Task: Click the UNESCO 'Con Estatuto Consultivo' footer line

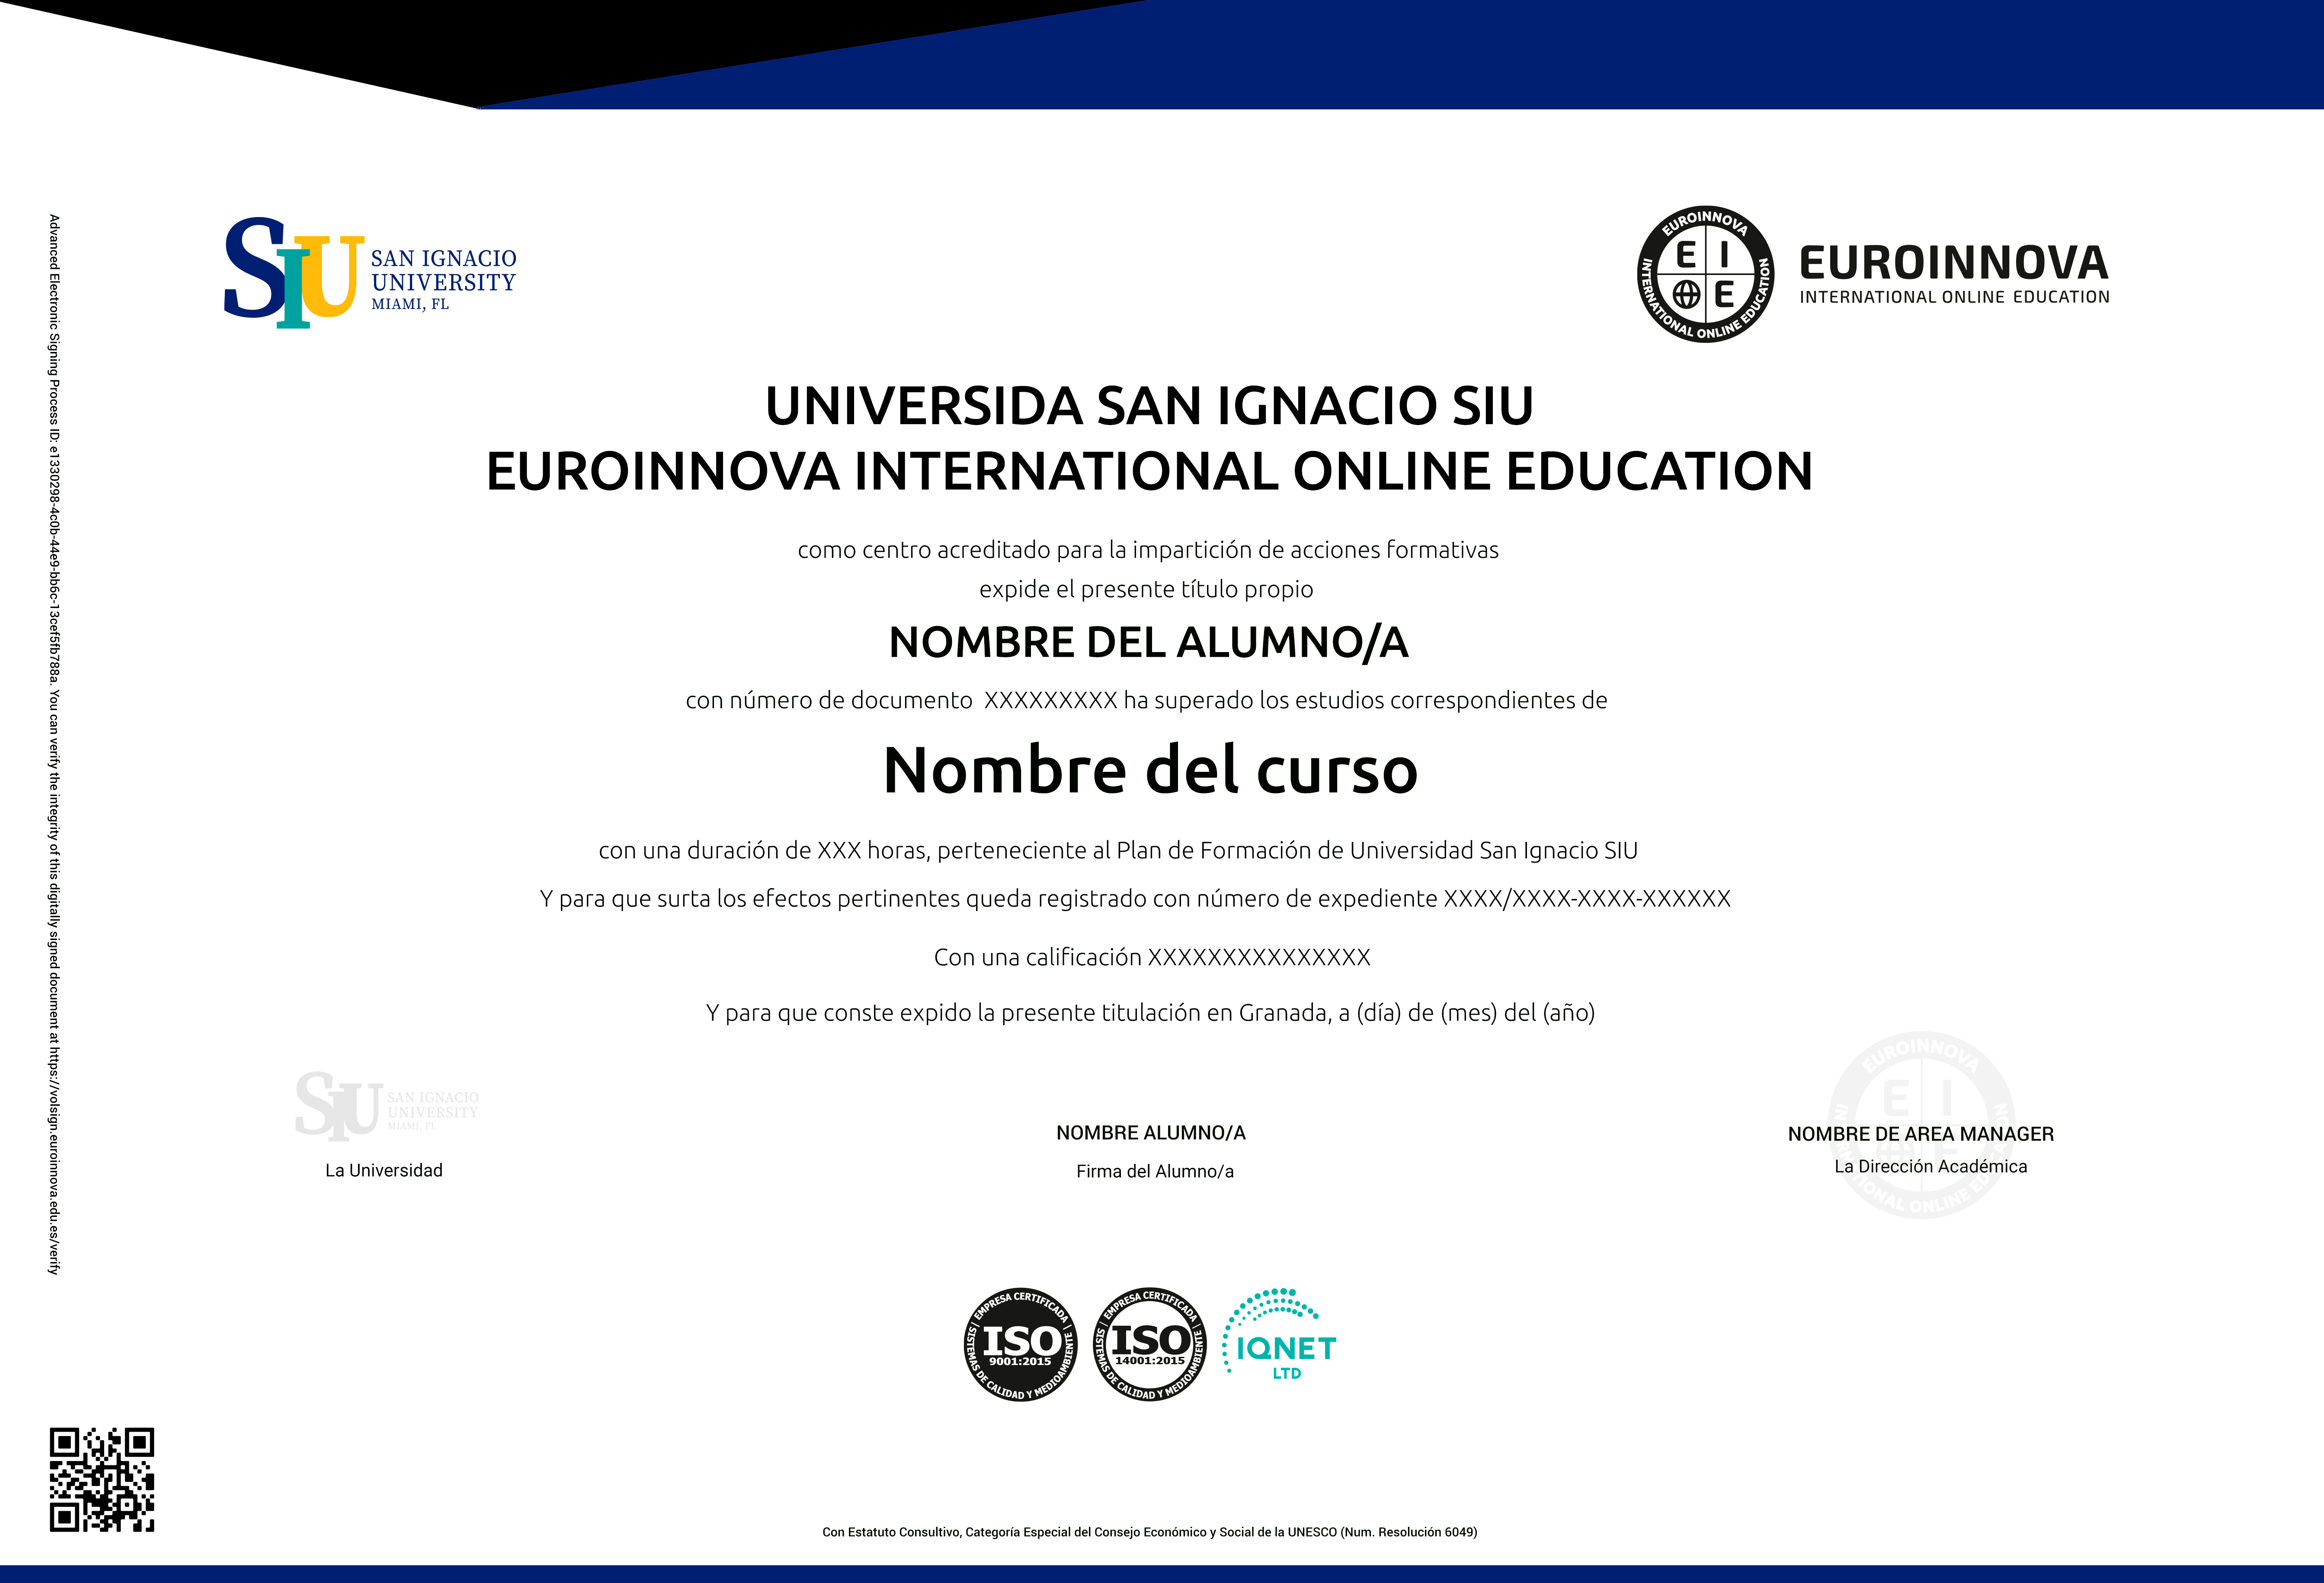Action: coord(1150,1532)
